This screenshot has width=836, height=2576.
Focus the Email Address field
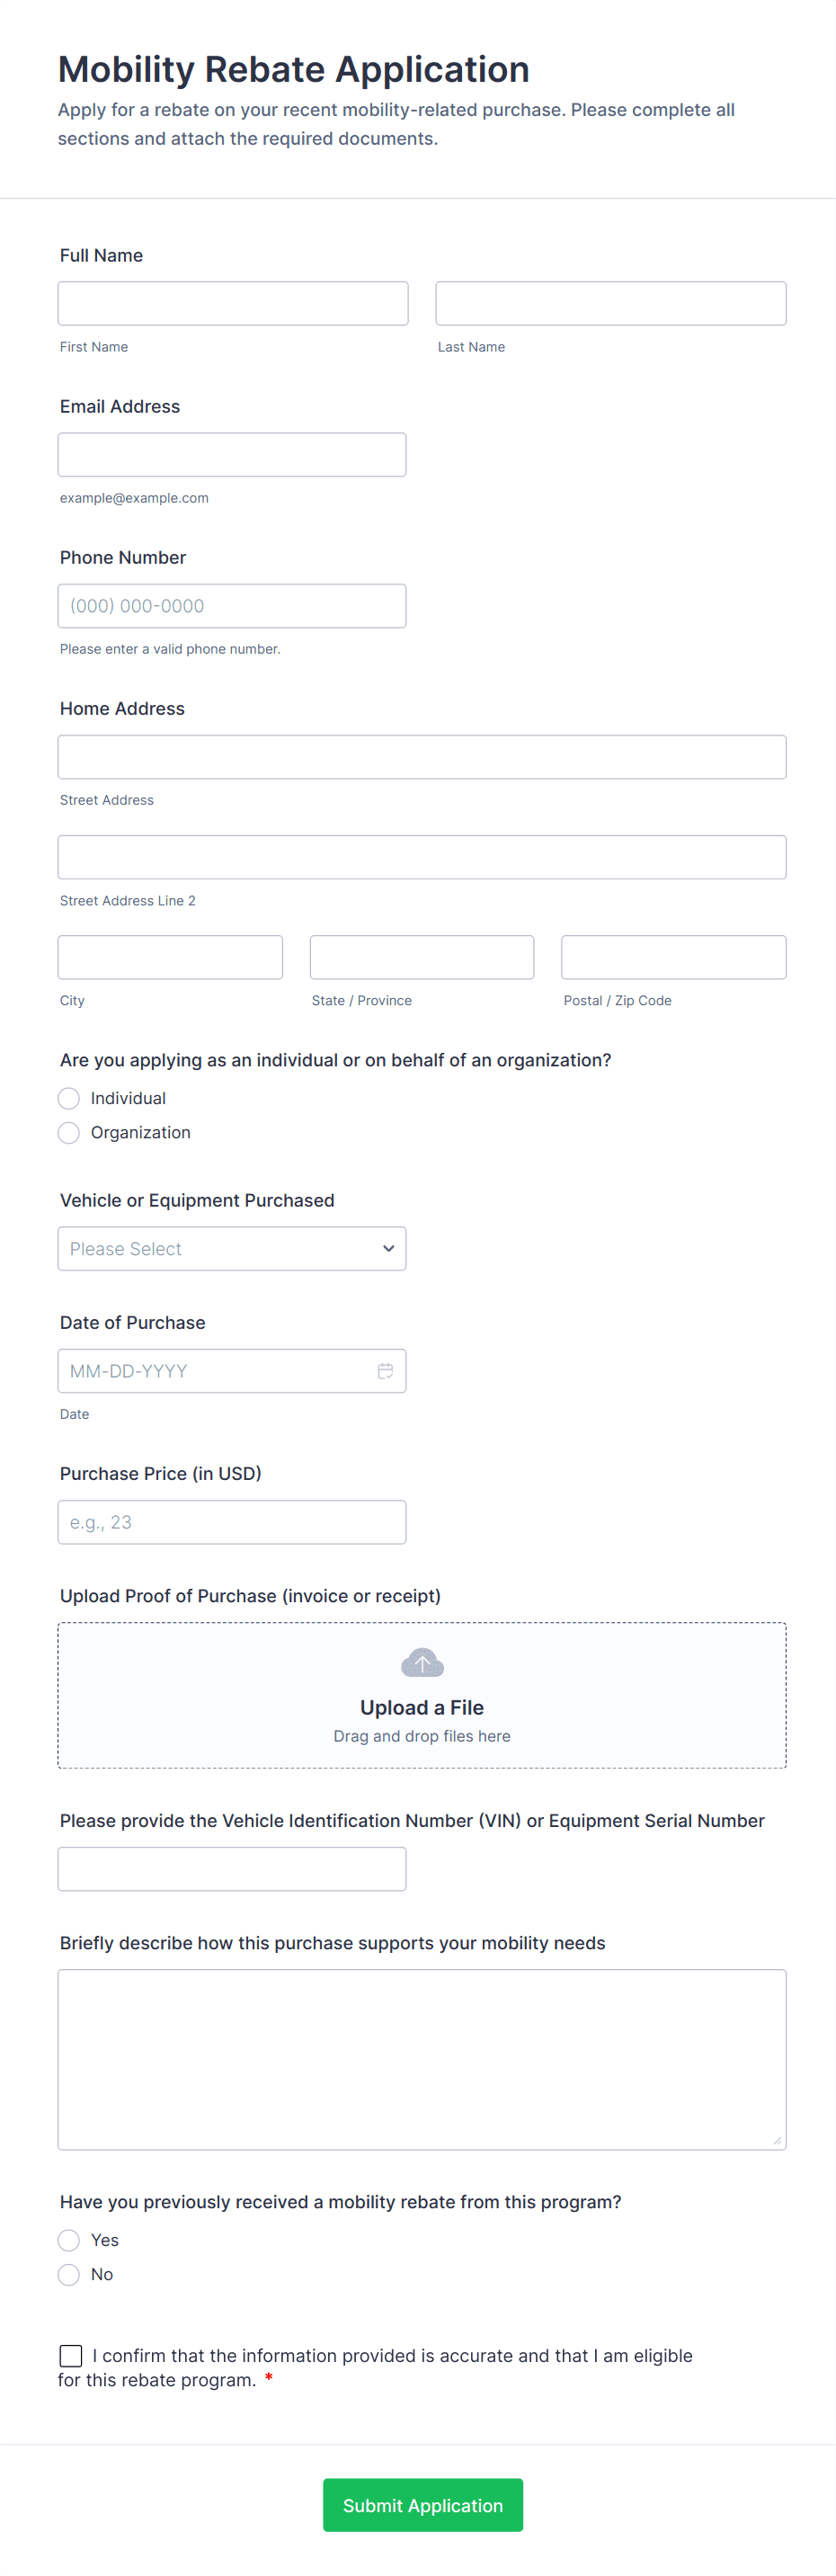point(232,455)
